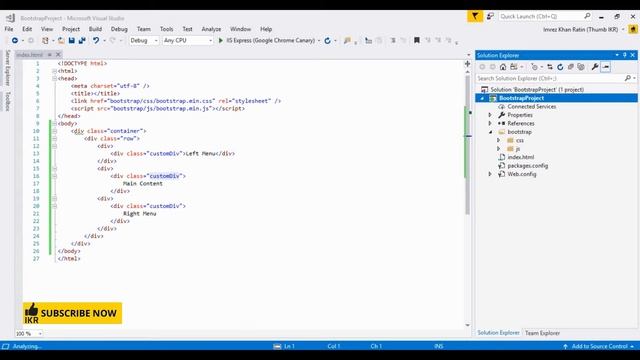Select packages.config in Solution Explorer
Screen dimensions: 640x360
pos(527,166)
